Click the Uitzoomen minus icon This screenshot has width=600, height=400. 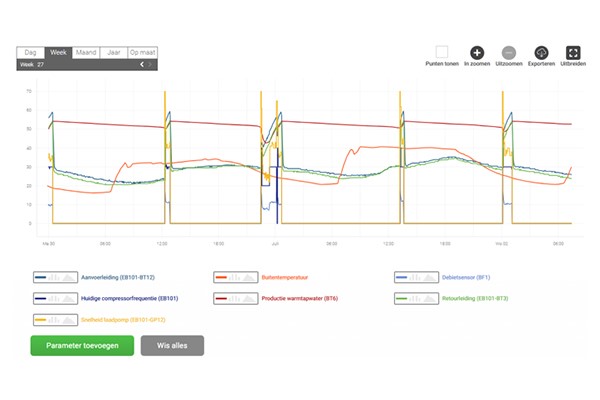[x=509, y=53]
